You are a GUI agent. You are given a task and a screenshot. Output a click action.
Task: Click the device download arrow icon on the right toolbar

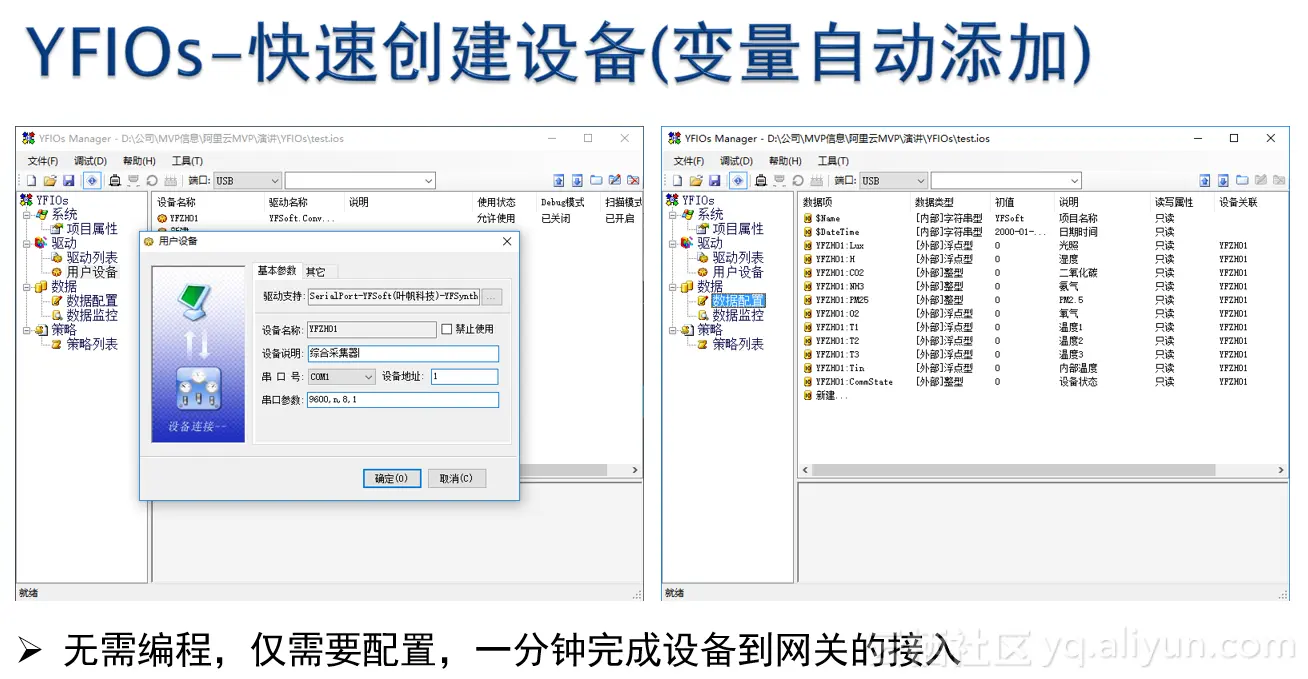[576, 180]
